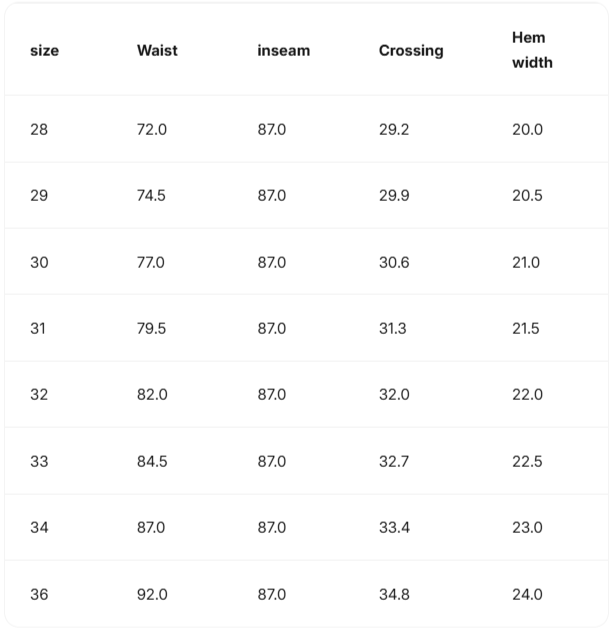Click the "Hem width" column header
This screenshot has width=613, height=637.
pyautogui.click(x=532, y=50)
